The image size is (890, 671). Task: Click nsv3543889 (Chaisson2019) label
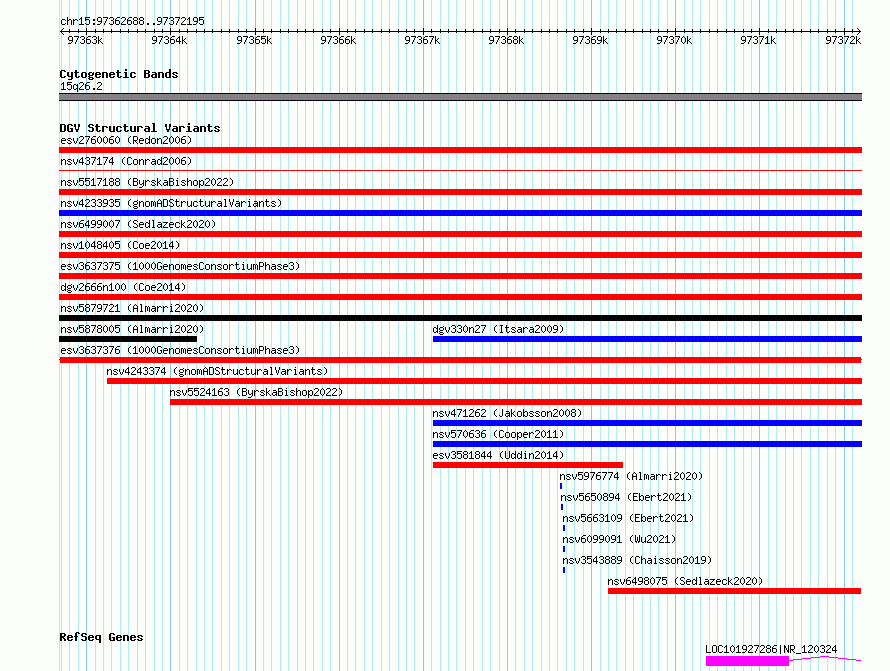pyautogui.click(x=637, y=560)
